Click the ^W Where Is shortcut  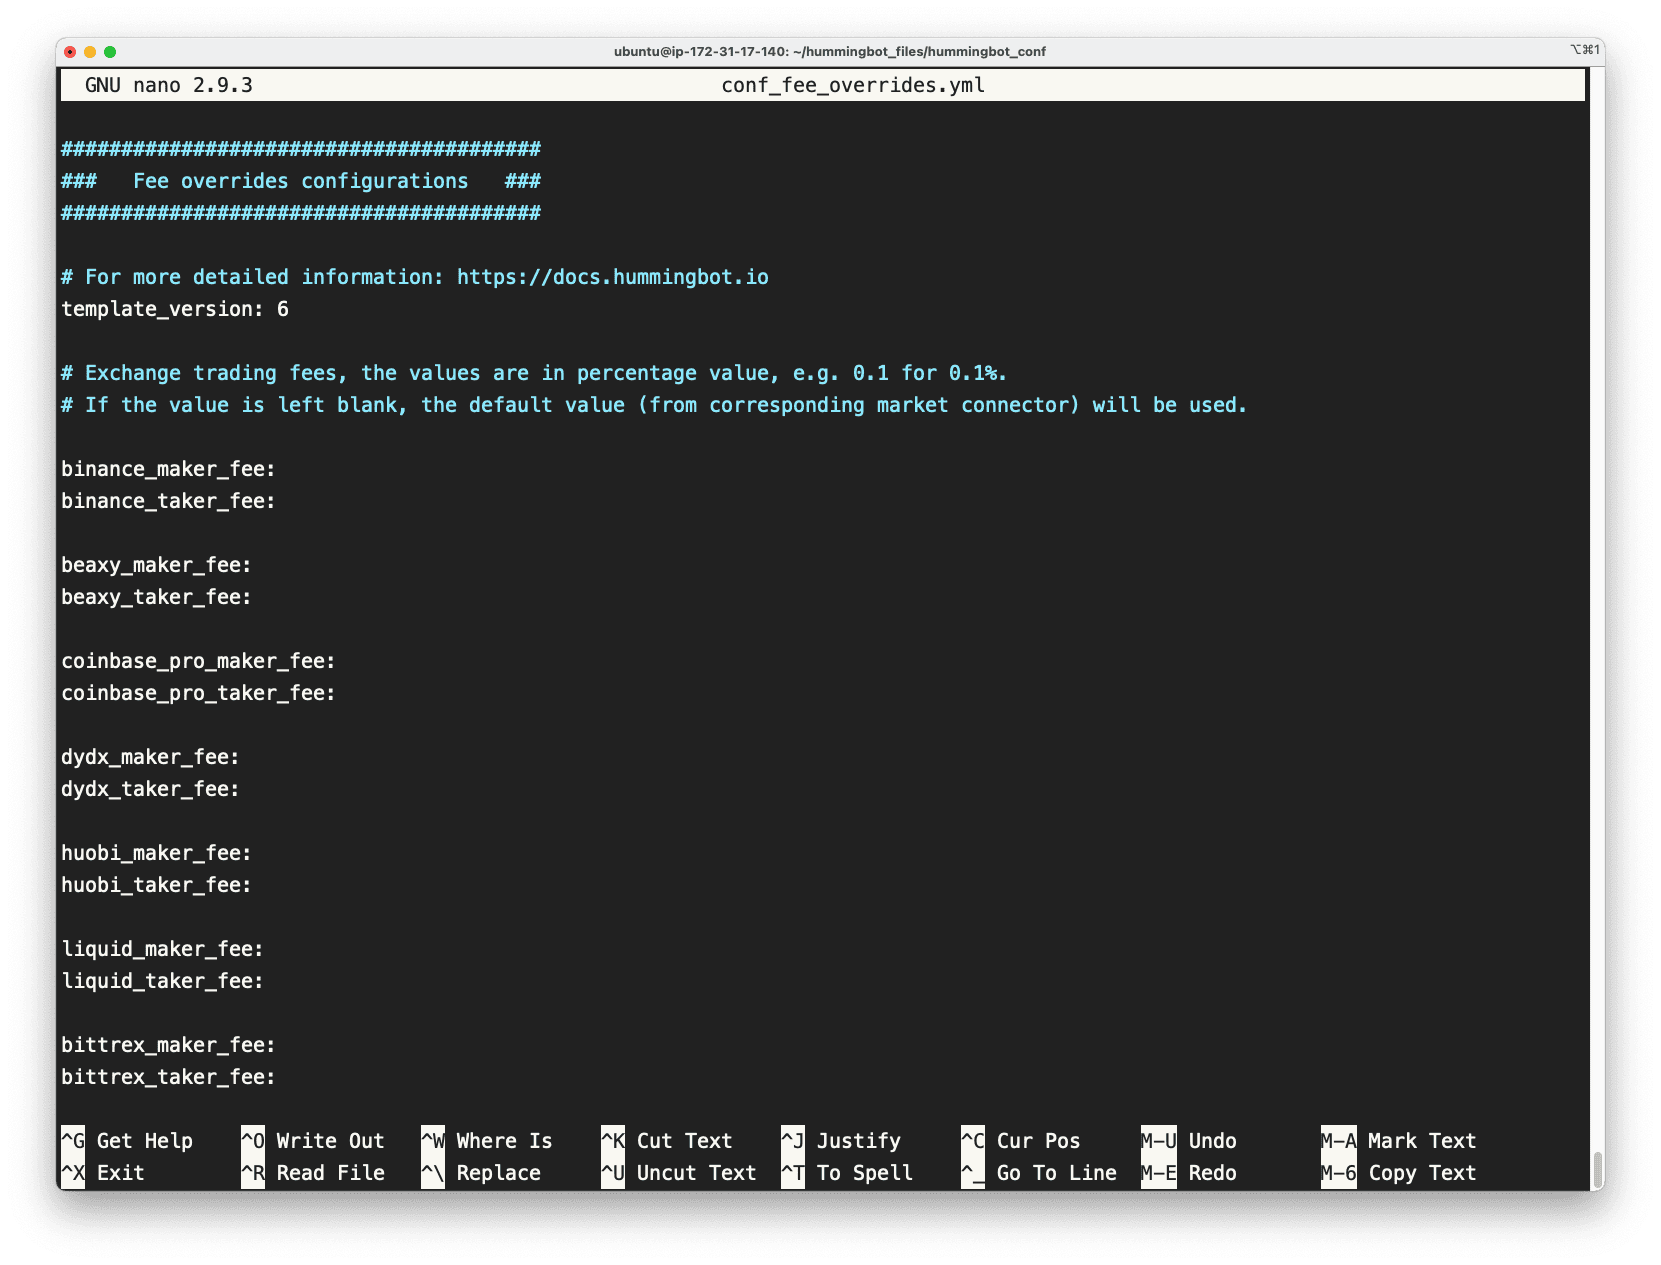click(487, 1141)
